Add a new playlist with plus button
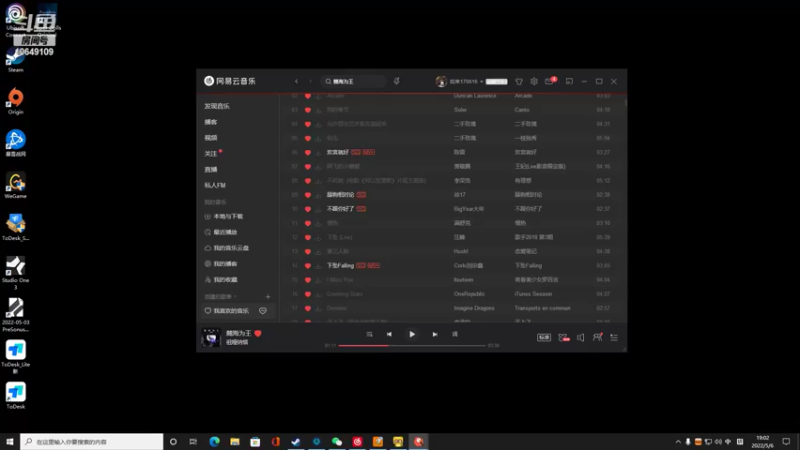The image size is (800, 450). [268, 296]
